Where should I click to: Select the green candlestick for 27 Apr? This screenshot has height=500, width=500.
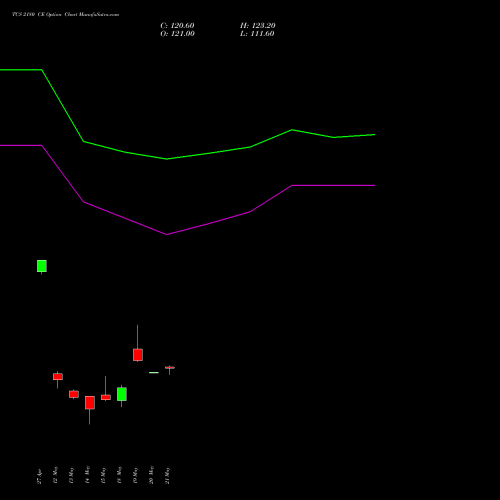pyautogui.click(x=42, y=266)
